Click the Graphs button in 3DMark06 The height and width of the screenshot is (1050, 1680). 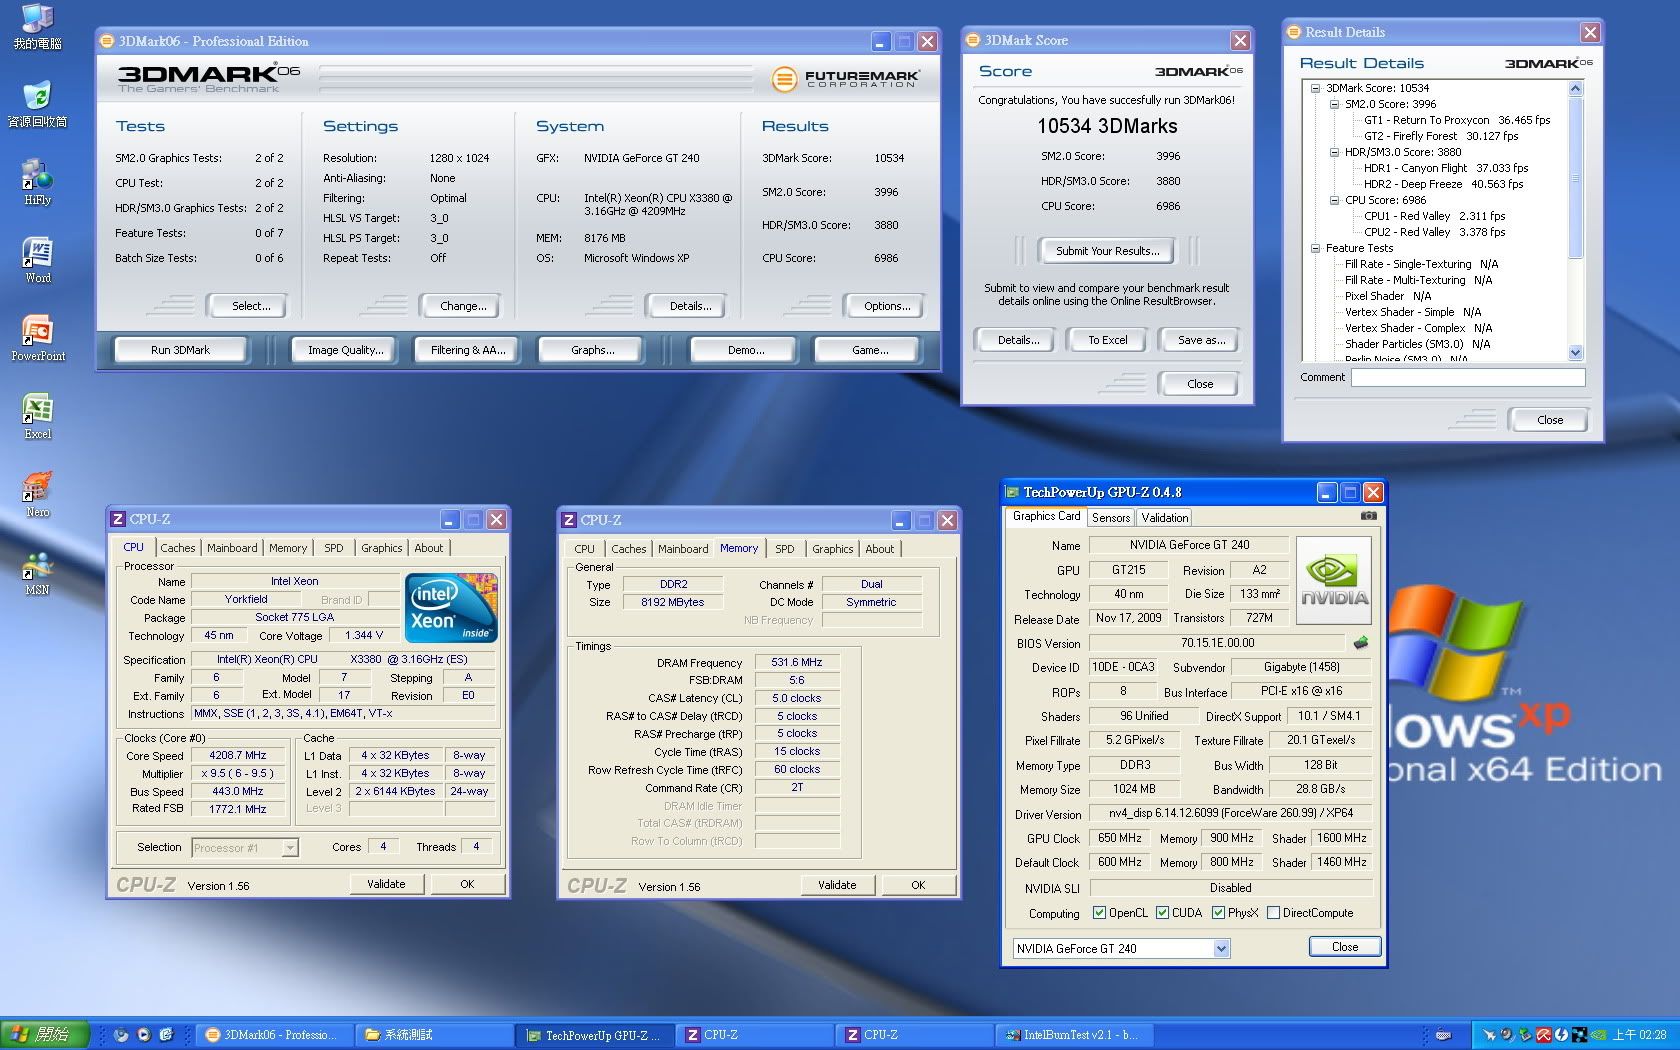click(592, 350)
